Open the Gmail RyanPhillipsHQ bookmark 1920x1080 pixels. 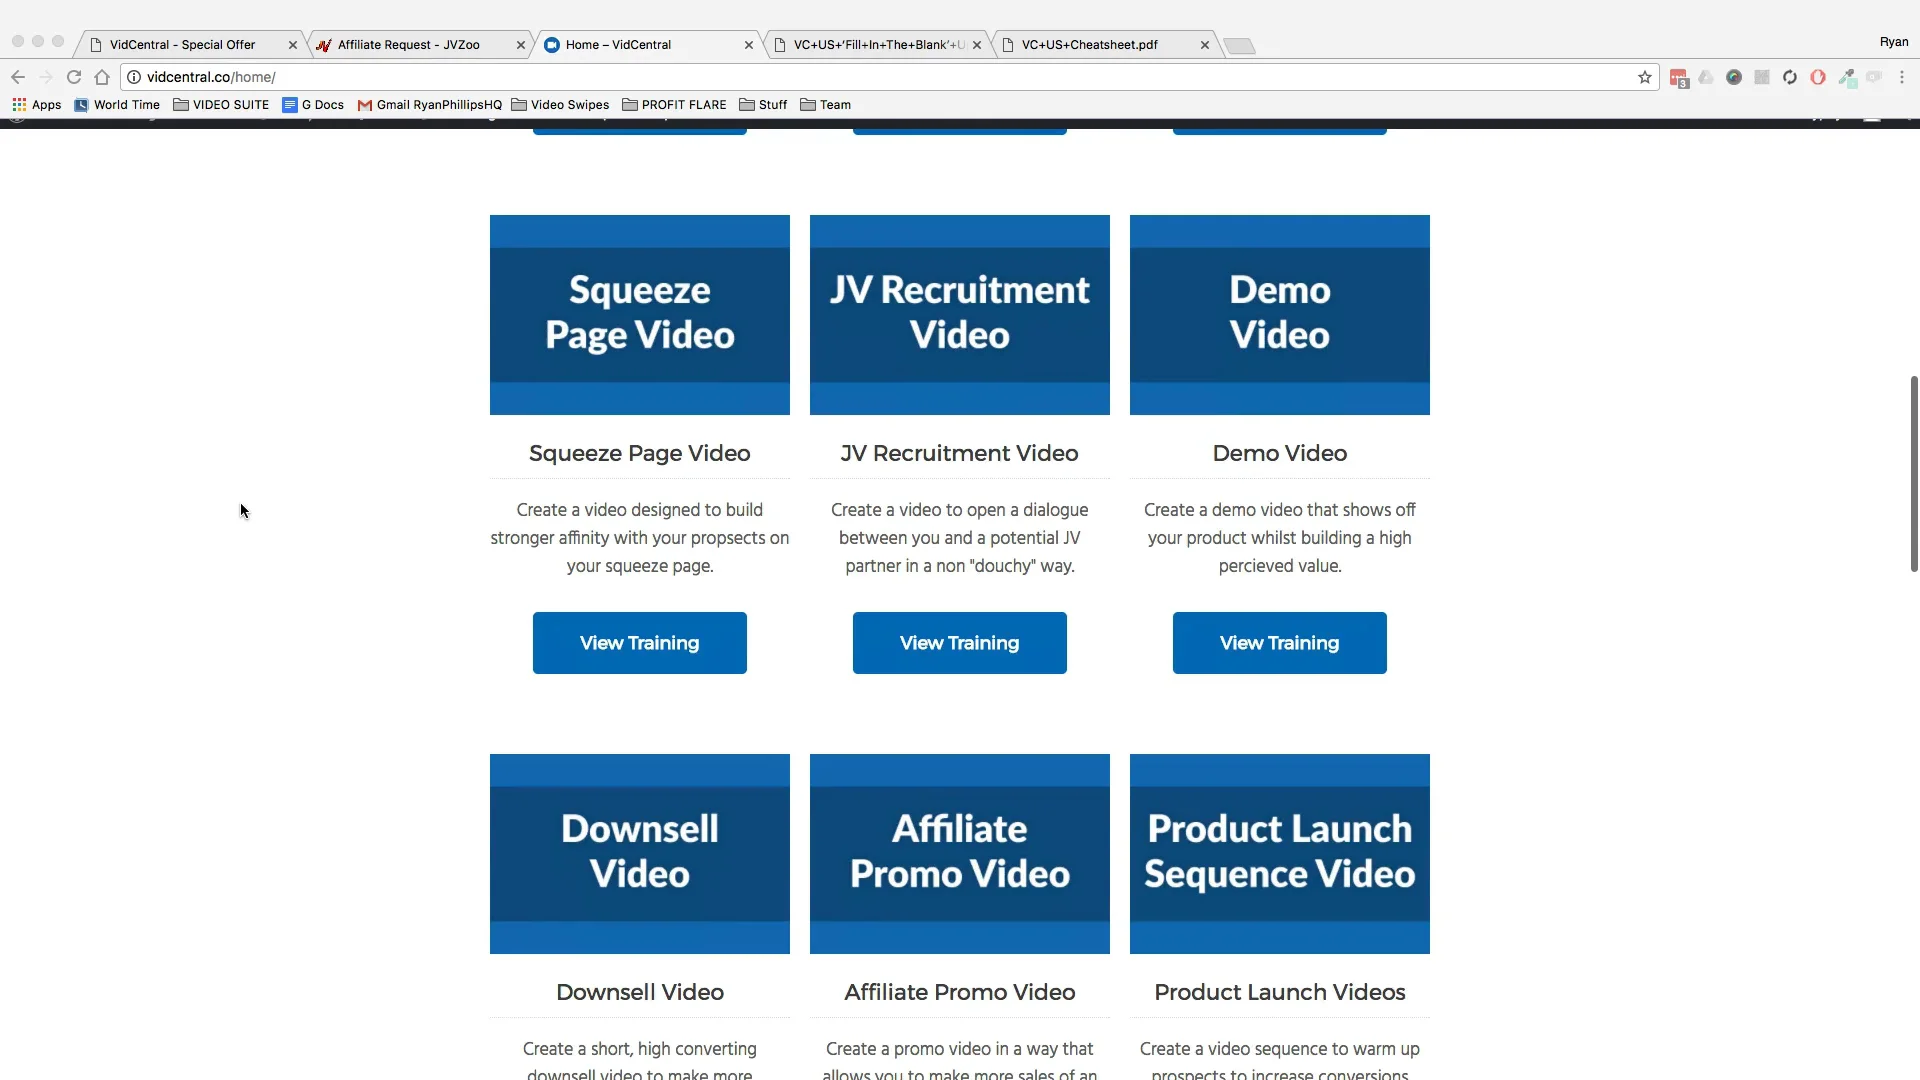(x=429, y=104)
